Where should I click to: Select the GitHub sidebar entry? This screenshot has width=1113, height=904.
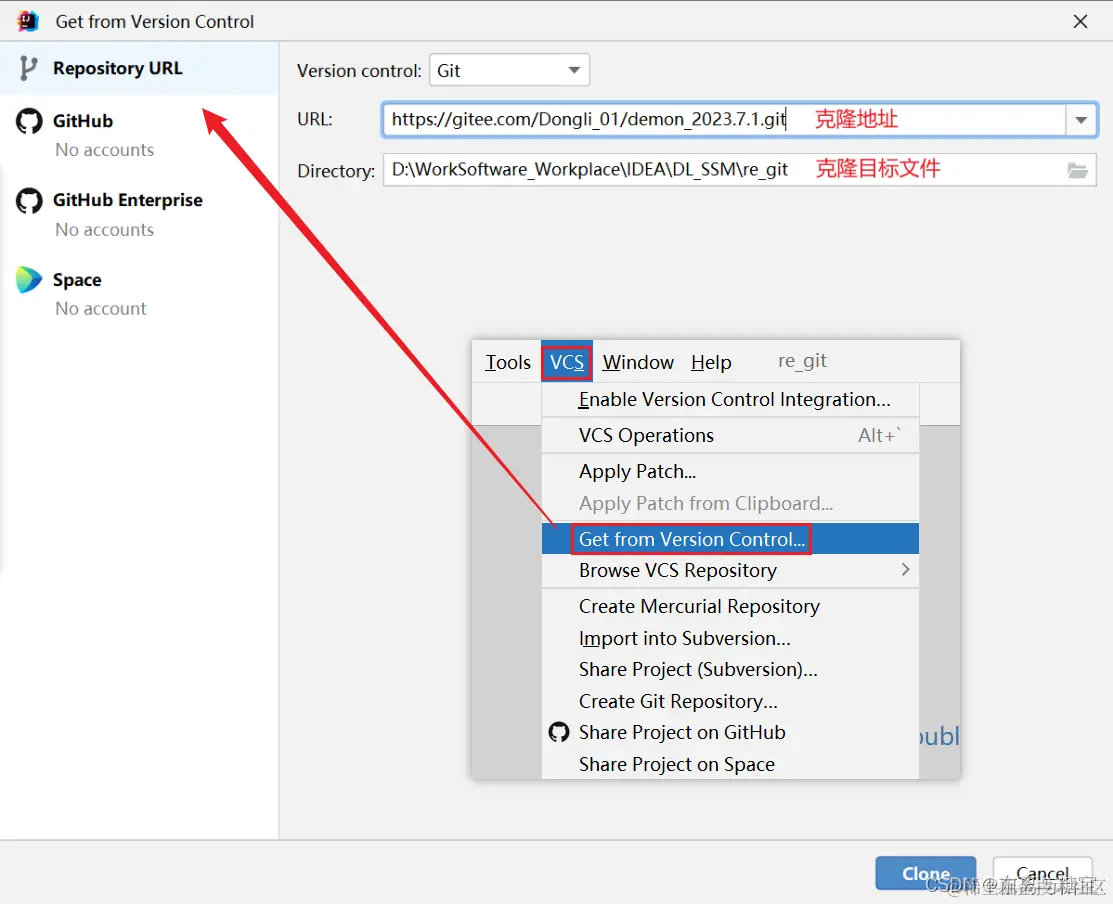[139, 134]
